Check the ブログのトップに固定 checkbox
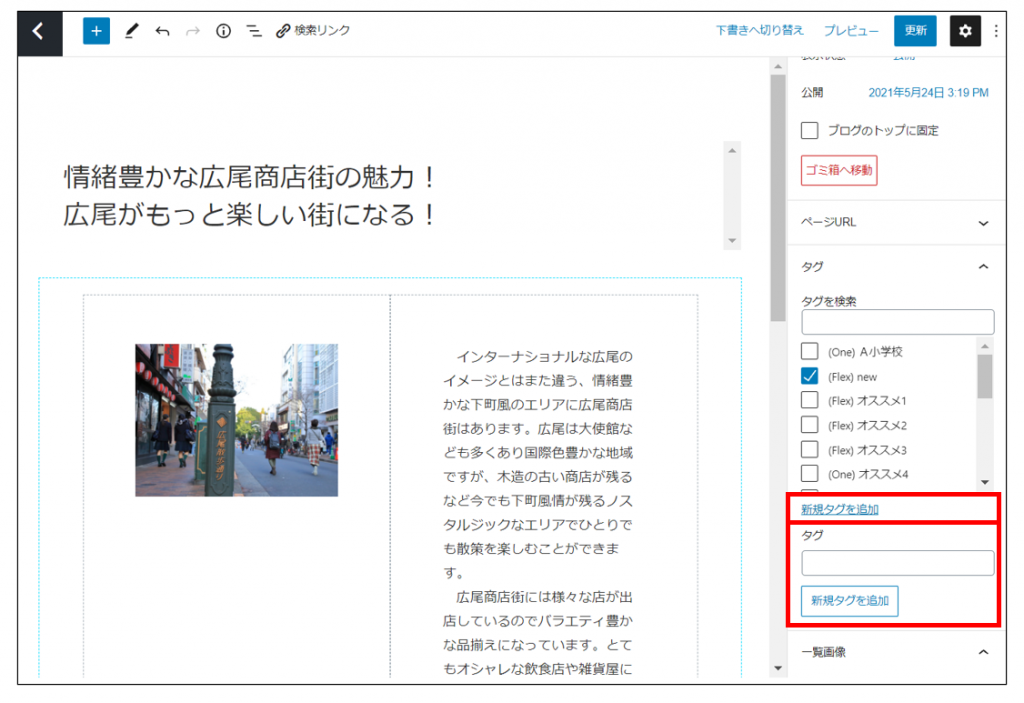Viewport: 1024px width, 703px height. pyautogui.click(x=810, y=131)
